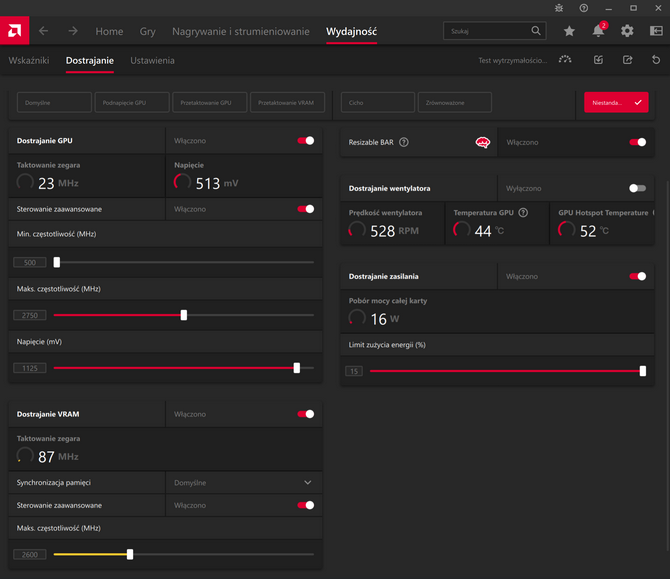Click the reset tuning undo icon
670x579 pixels.
click(x=656, y=60)
